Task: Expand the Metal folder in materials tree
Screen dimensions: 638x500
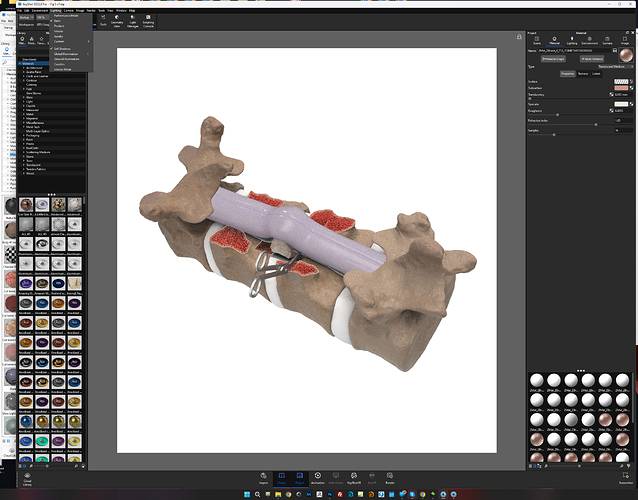Action: coord(24,114)
